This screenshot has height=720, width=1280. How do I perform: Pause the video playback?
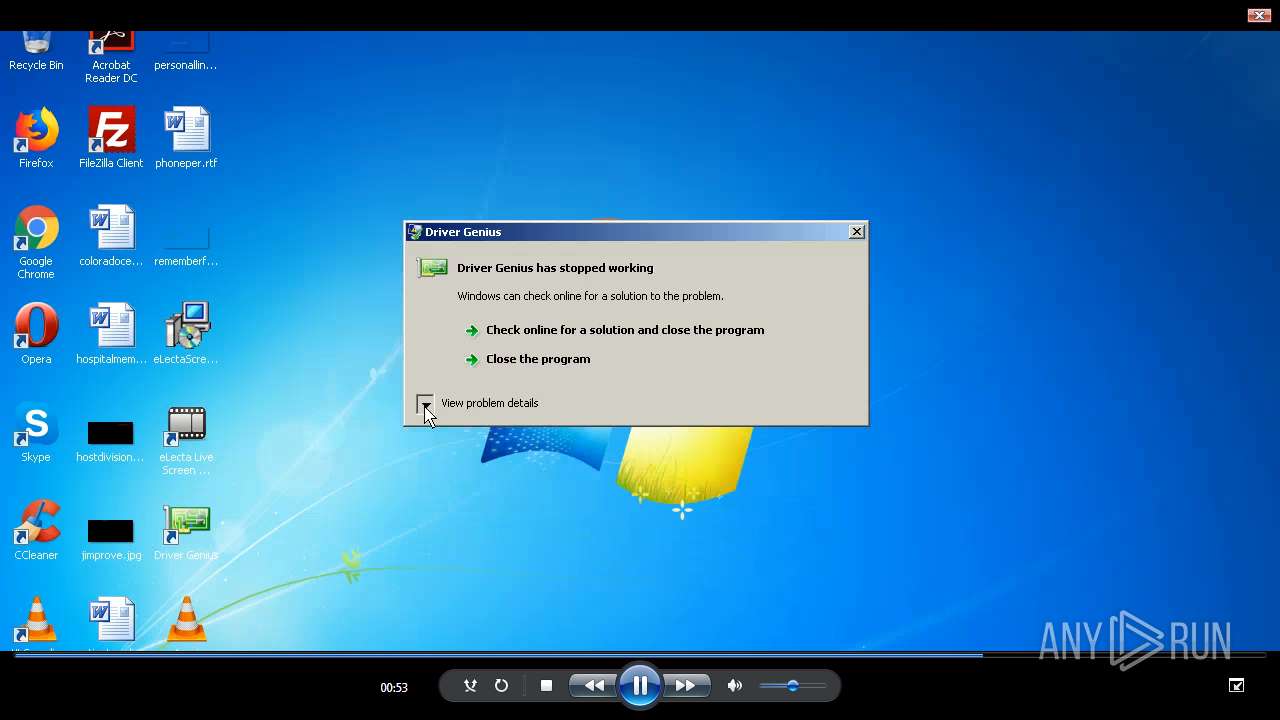point(640,686)
